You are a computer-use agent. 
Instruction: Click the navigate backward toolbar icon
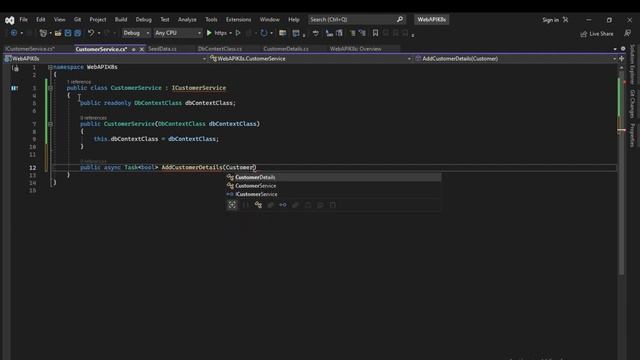tap(14, 33)
